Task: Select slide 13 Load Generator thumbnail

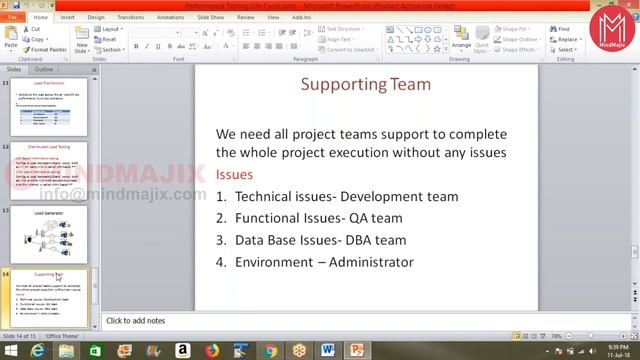Action: [49, 235]
